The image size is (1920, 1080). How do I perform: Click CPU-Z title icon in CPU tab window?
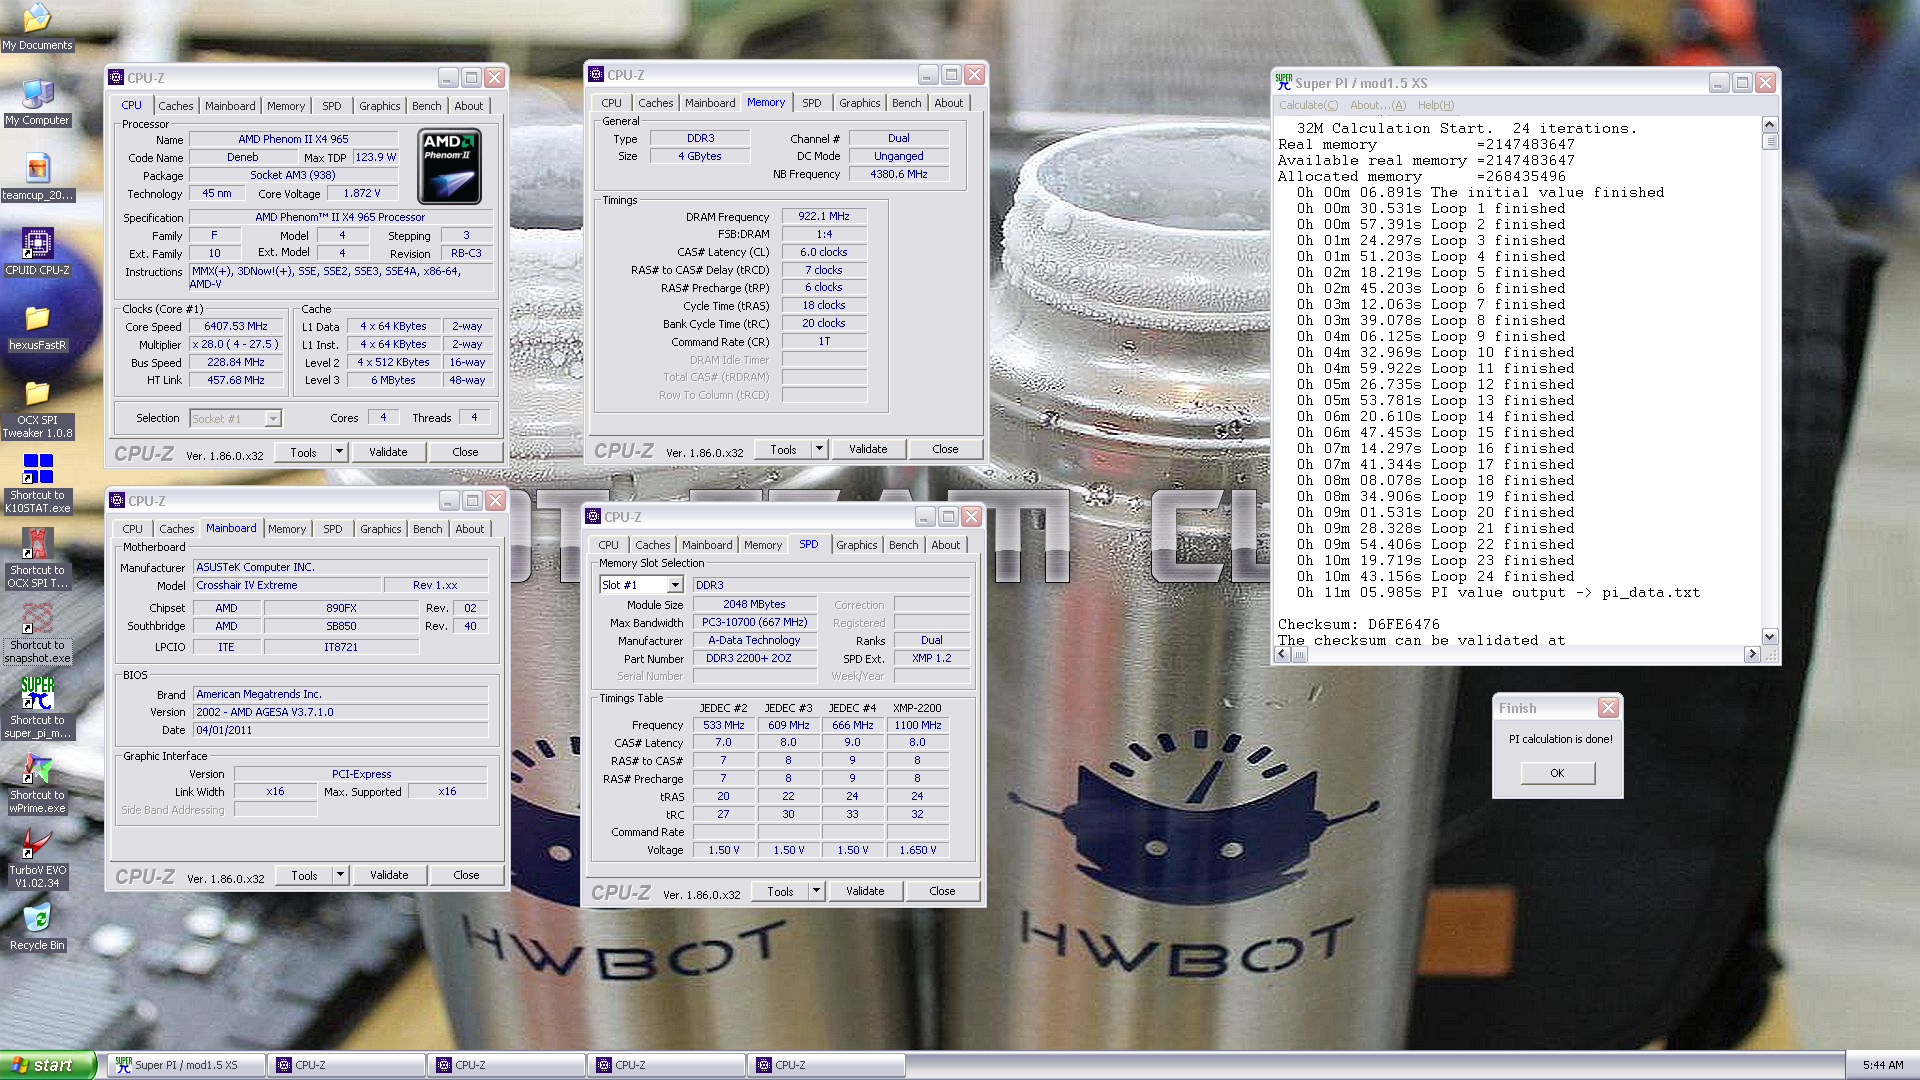tap(116, 77)
